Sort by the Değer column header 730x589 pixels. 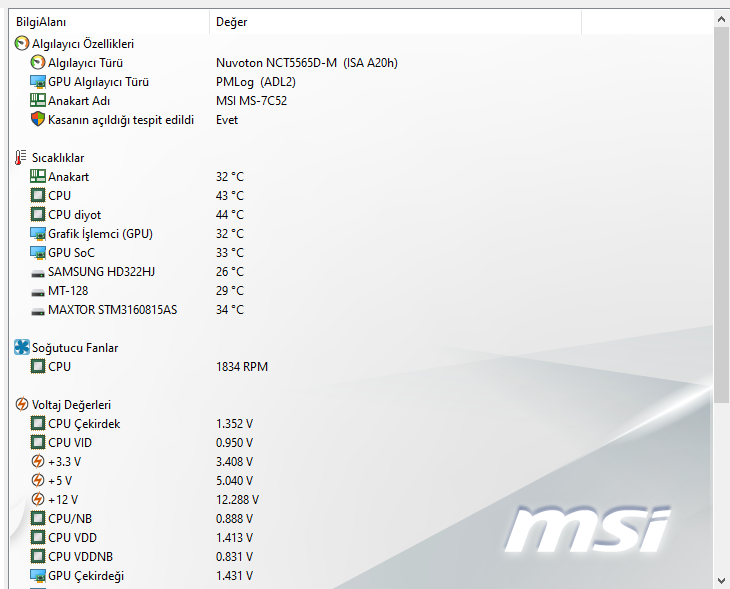click(x=396, y=22)
